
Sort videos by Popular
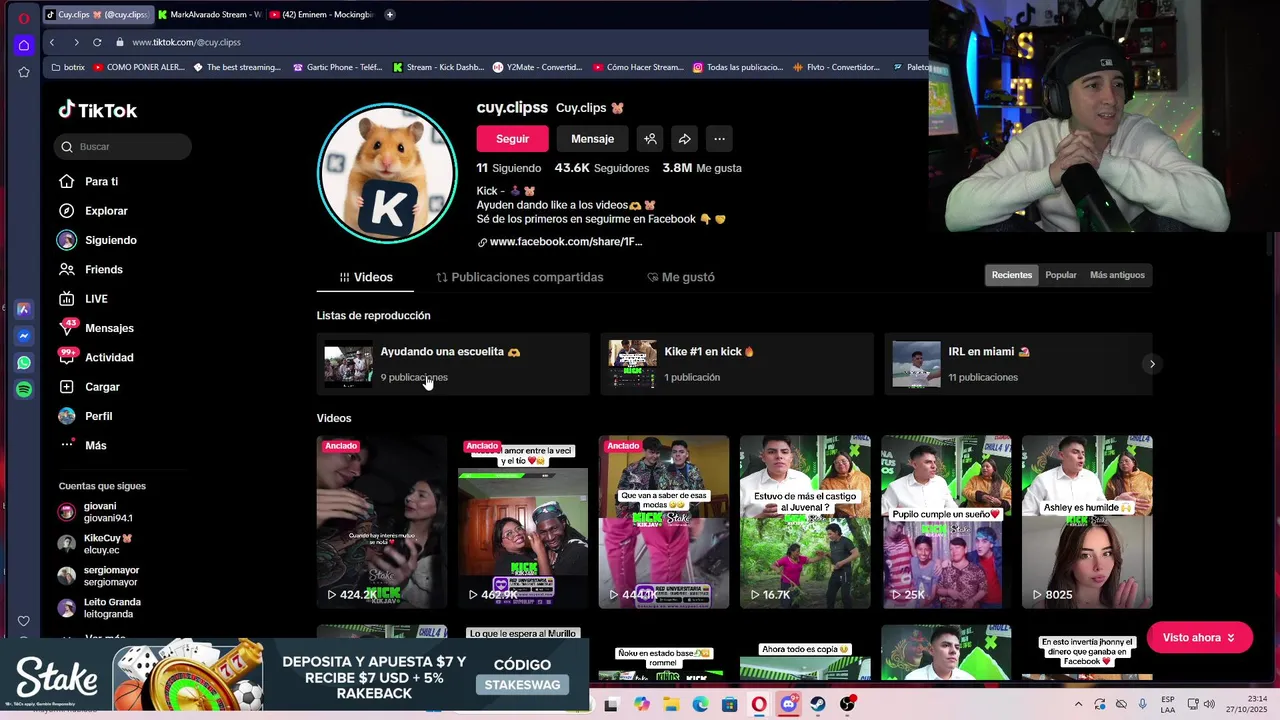(1061, 275)
